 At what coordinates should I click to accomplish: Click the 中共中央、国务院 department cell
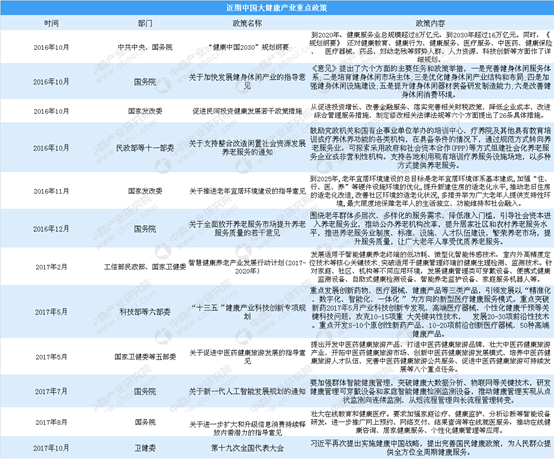point(145,47)
